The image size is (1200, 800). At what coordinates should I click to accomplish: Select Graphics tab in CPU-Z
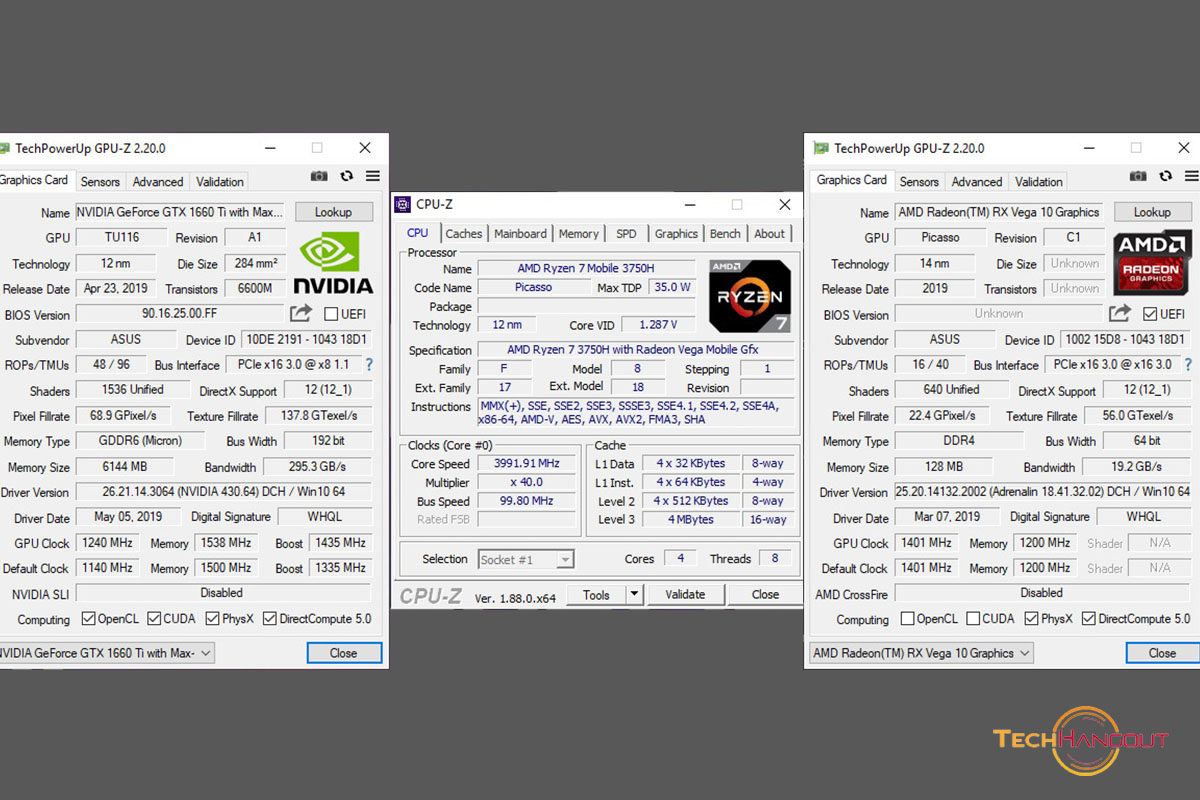pos(676,234)
